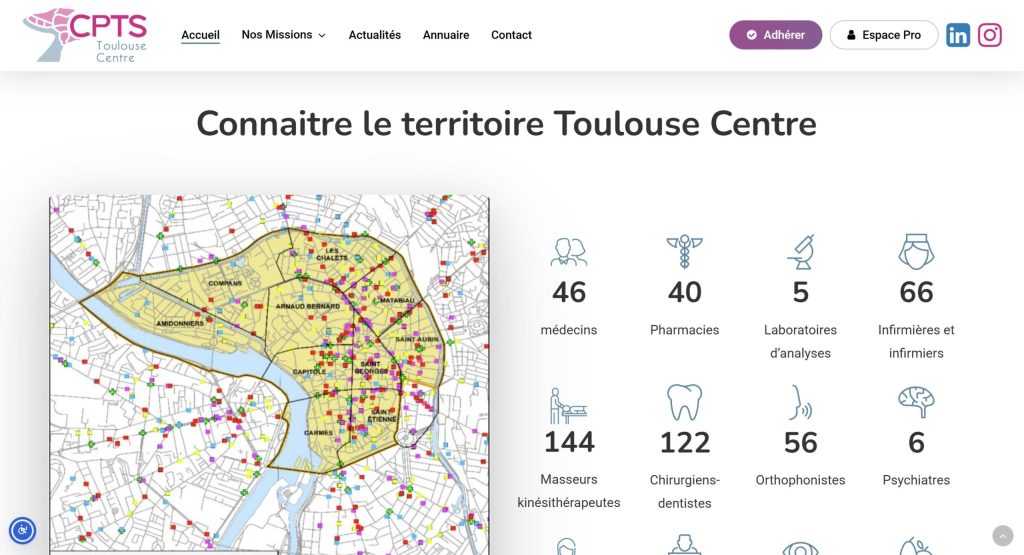Go to the Accueil menu item

point(200,35)
